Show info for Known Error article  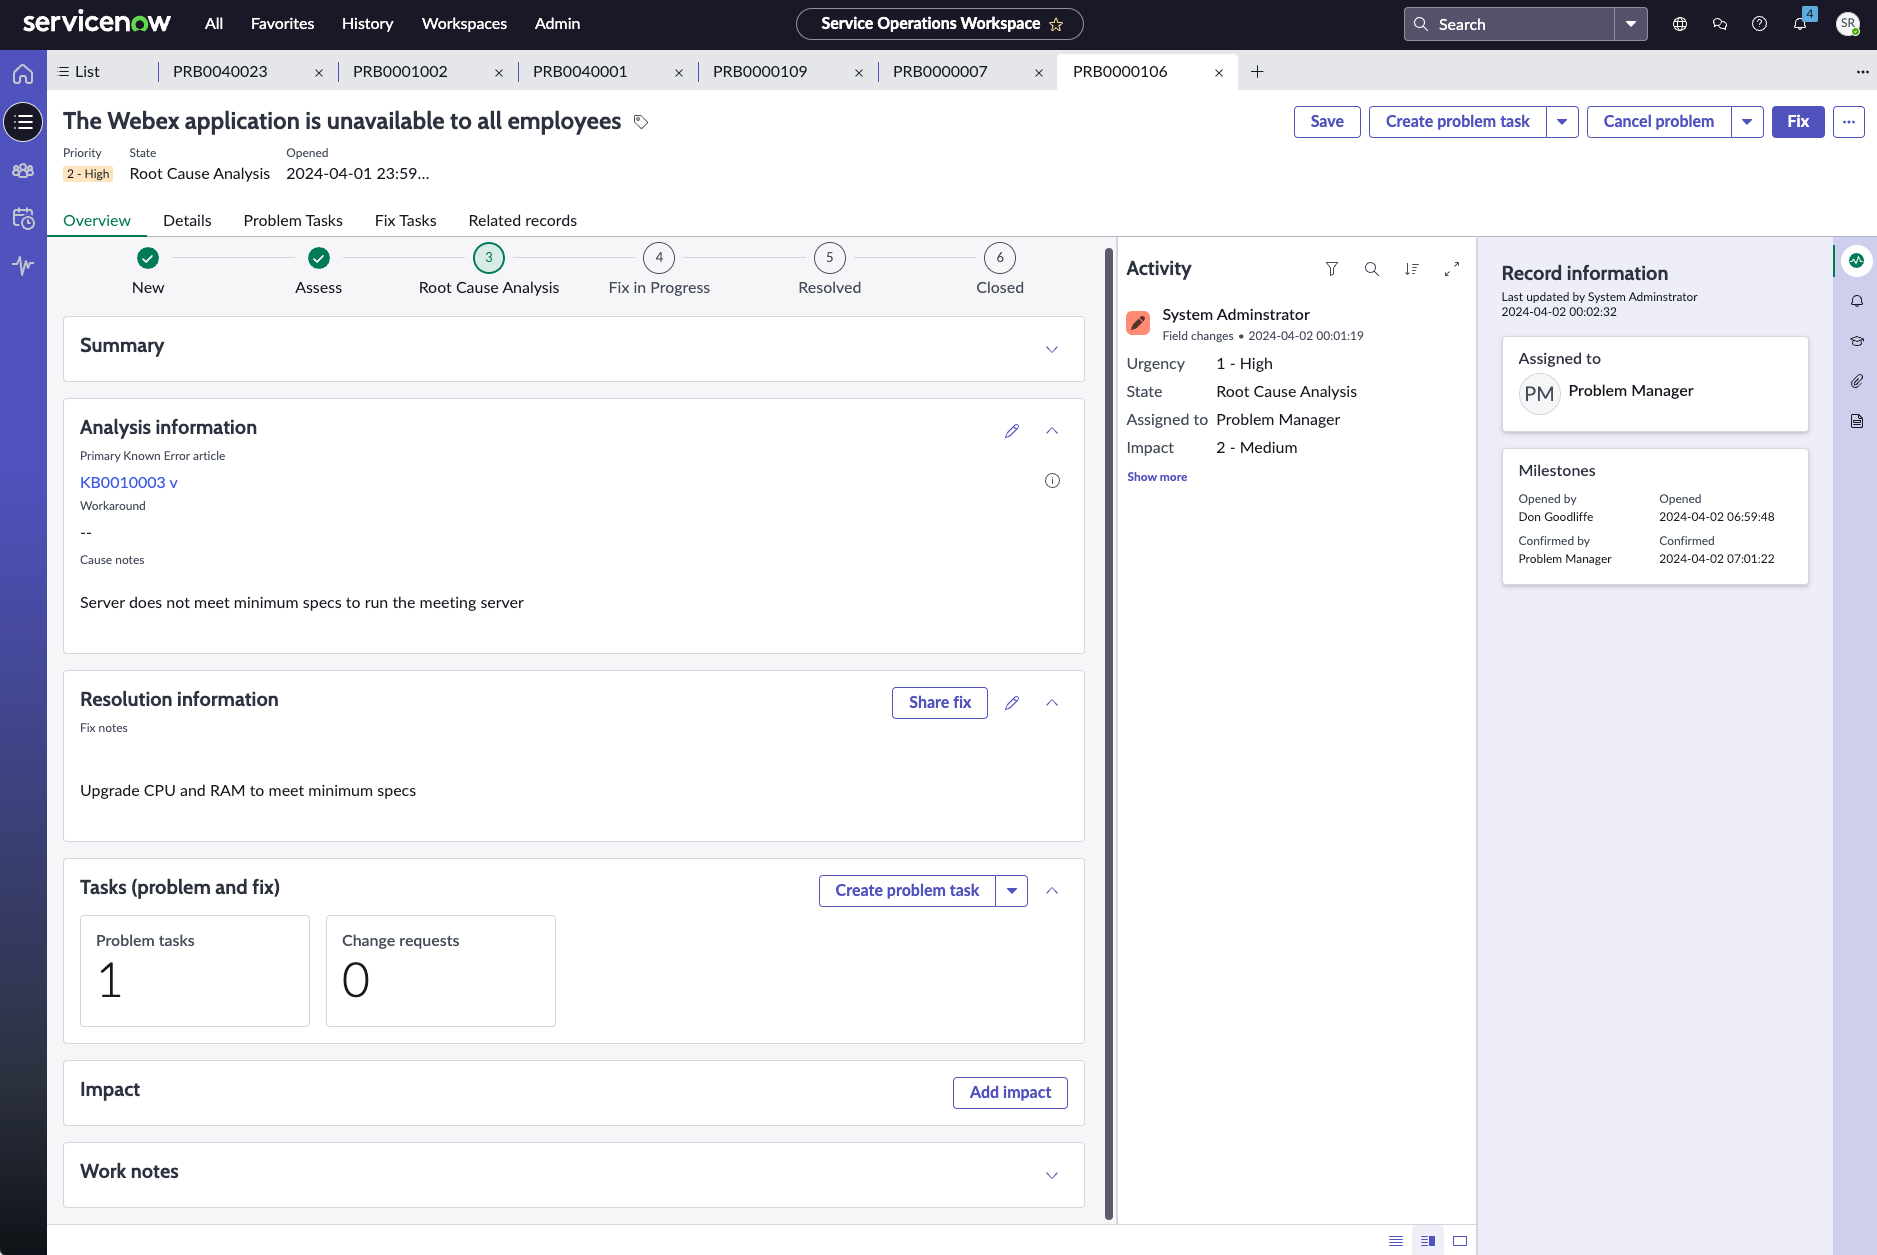point(1052,481)
